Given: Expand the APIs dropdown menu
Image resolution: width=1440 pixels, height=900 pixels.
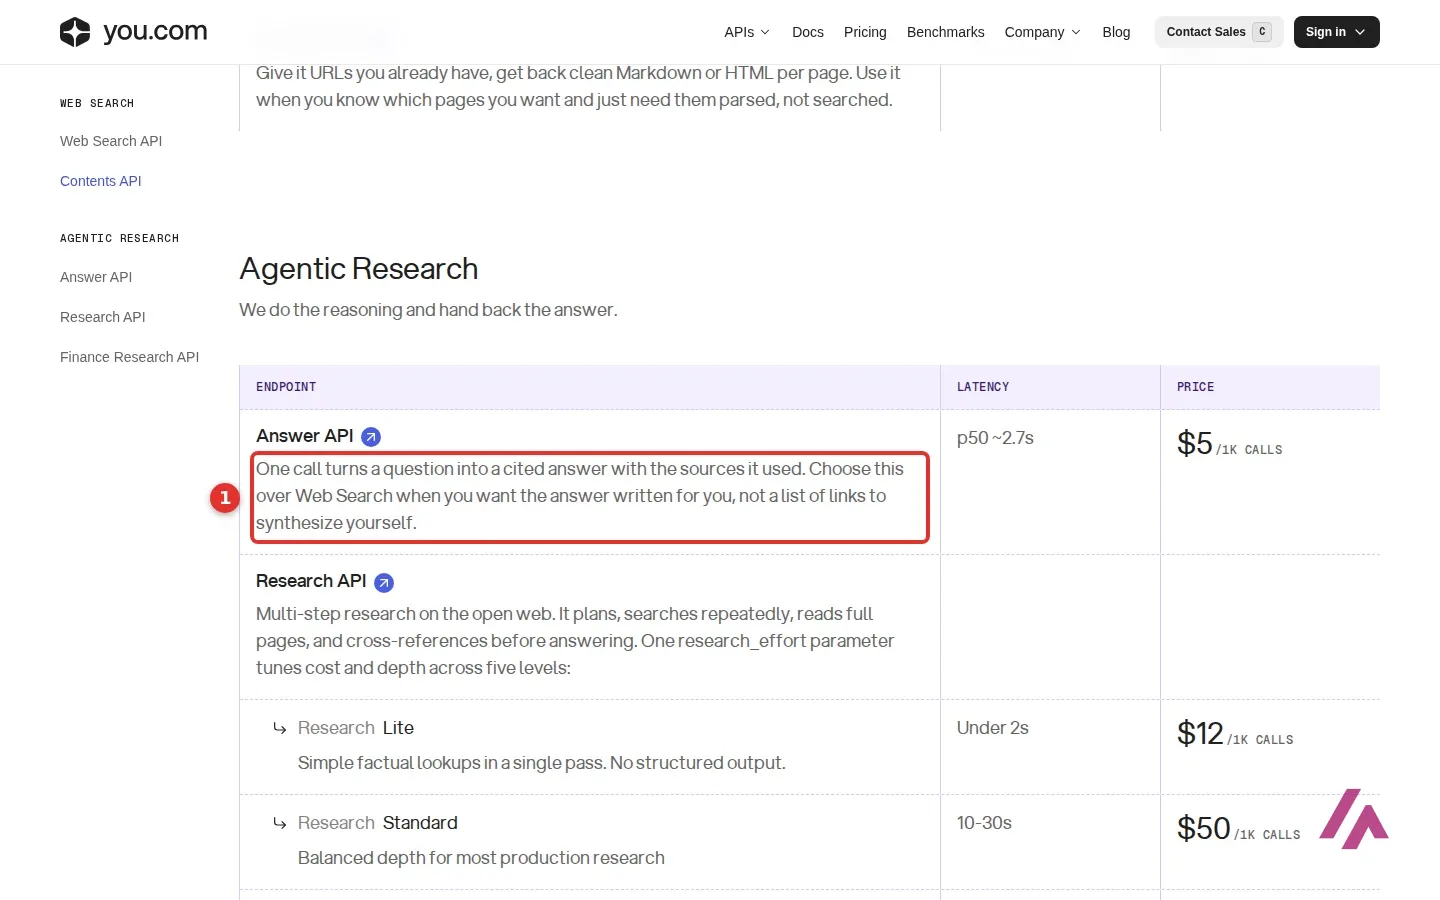Looking at the screenshot, I should (x=747, y=32).
